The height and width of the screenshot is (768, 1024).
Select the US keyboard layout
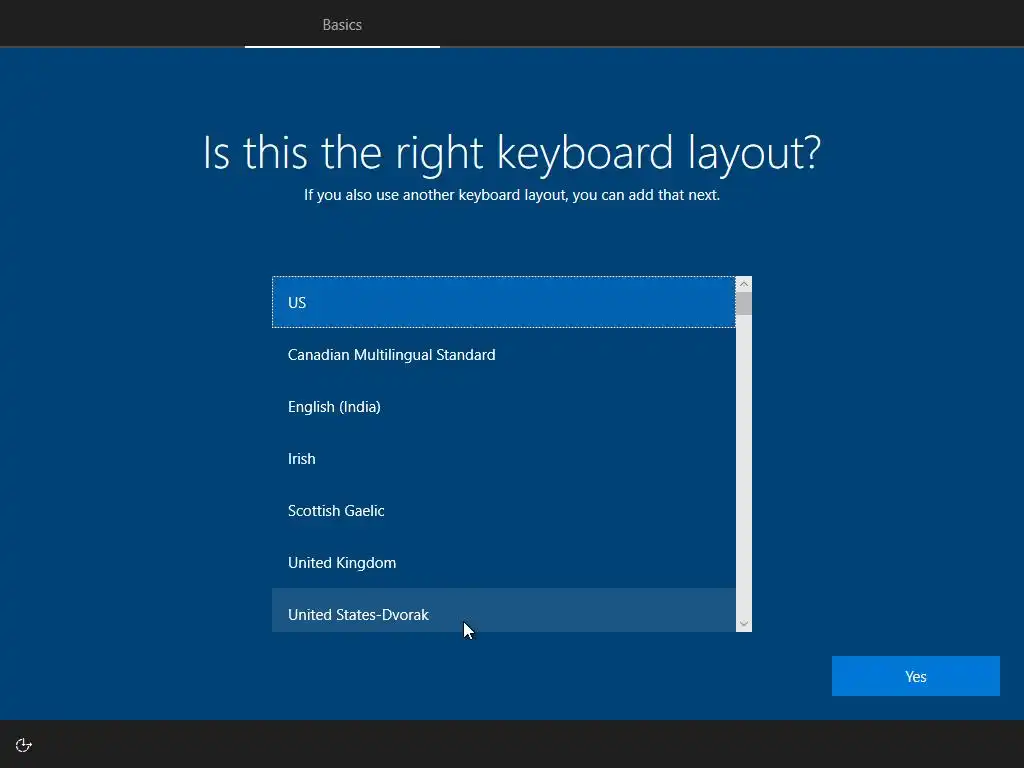point(504,302)
